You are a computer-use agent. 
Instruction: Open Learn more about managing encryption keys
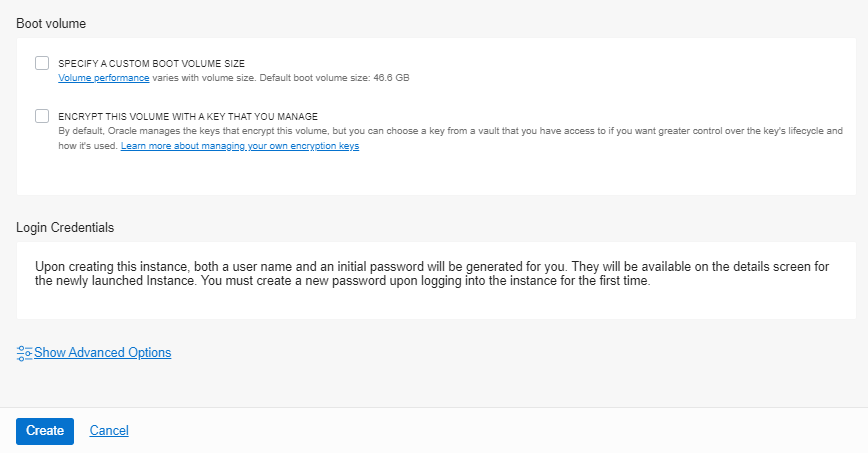(x=240, y=146)
